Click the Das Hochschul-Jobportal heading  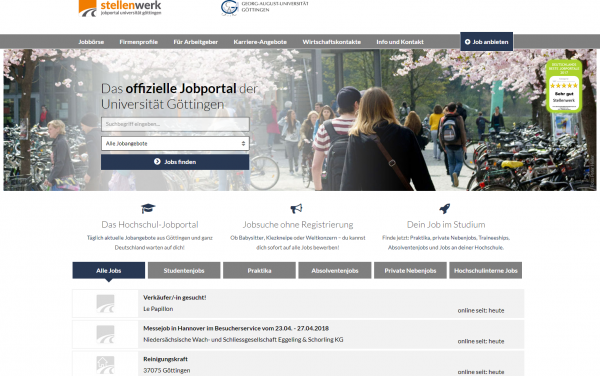point(150,225)
